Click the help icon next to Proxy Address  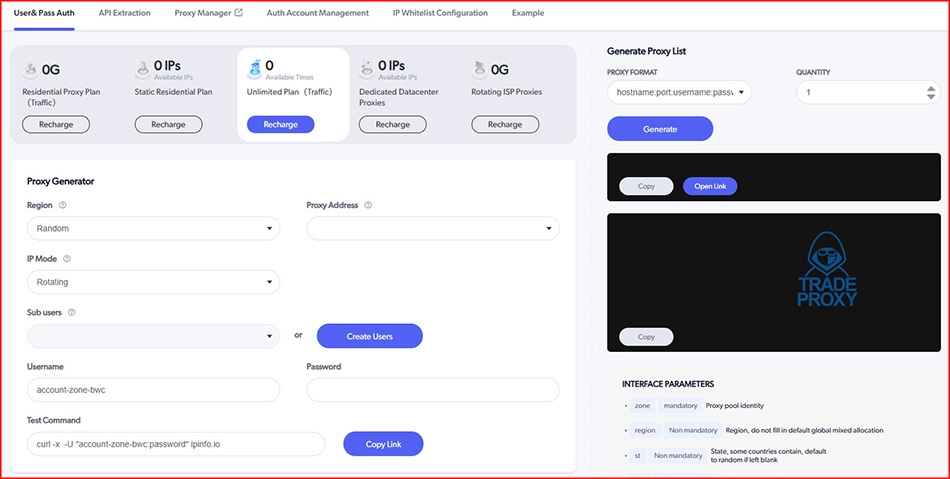click(368, 205)
